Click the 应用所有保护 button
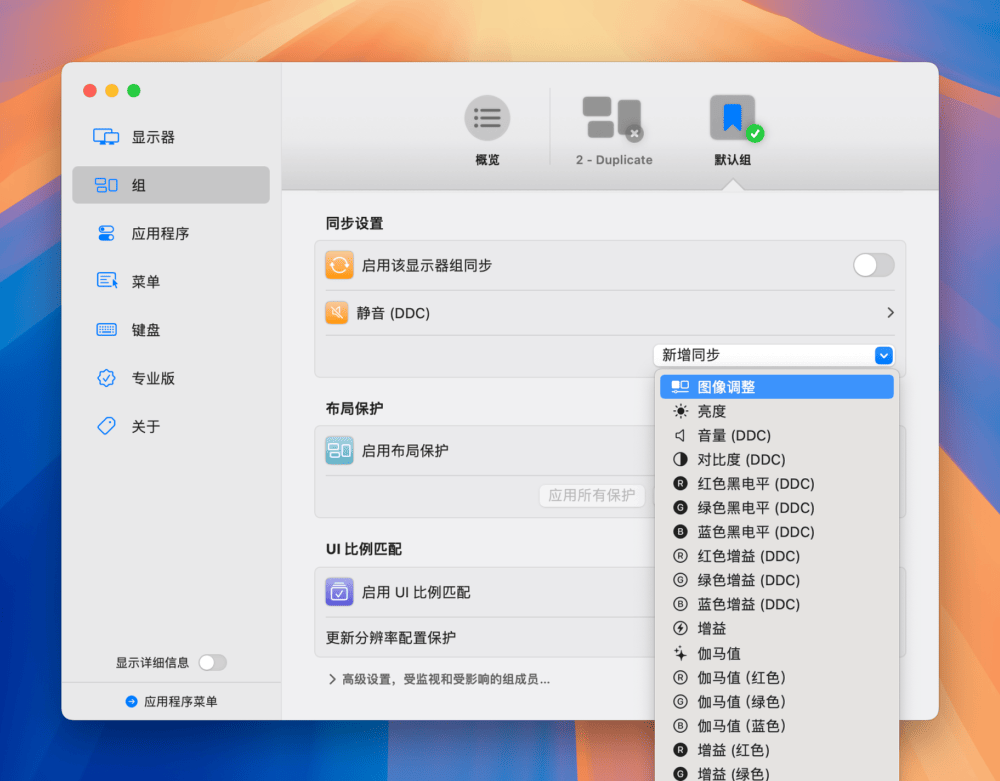The image size is (1000, 781). pyautogui.click(x=592, y=495)
